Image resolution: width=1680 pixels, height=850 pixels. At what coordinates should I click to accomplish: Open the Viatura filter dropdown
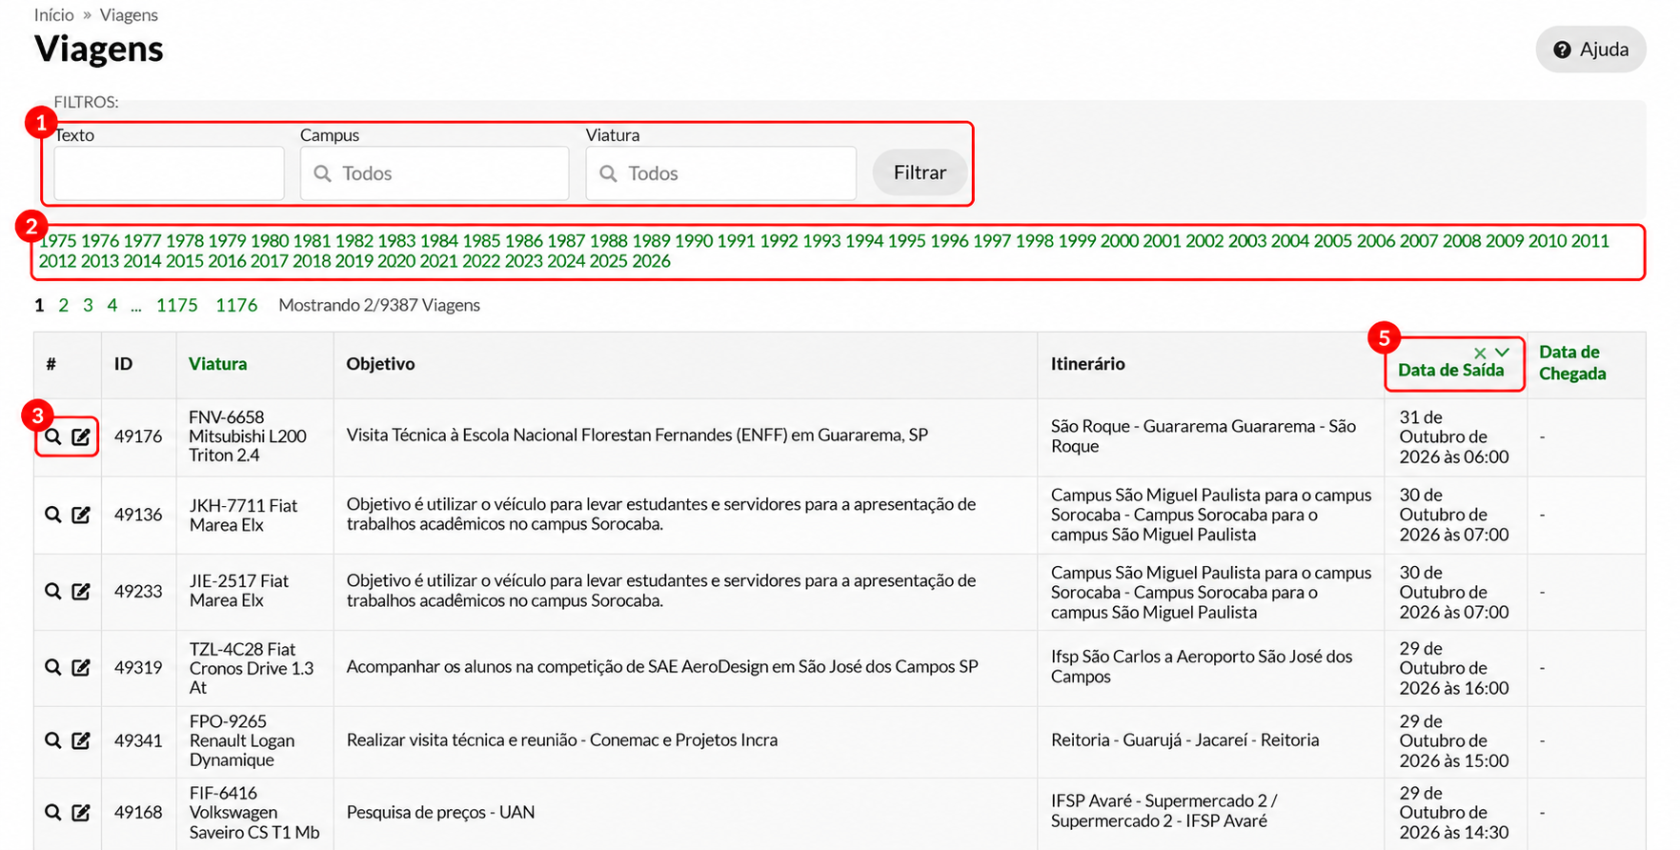(x=721, y=173)
